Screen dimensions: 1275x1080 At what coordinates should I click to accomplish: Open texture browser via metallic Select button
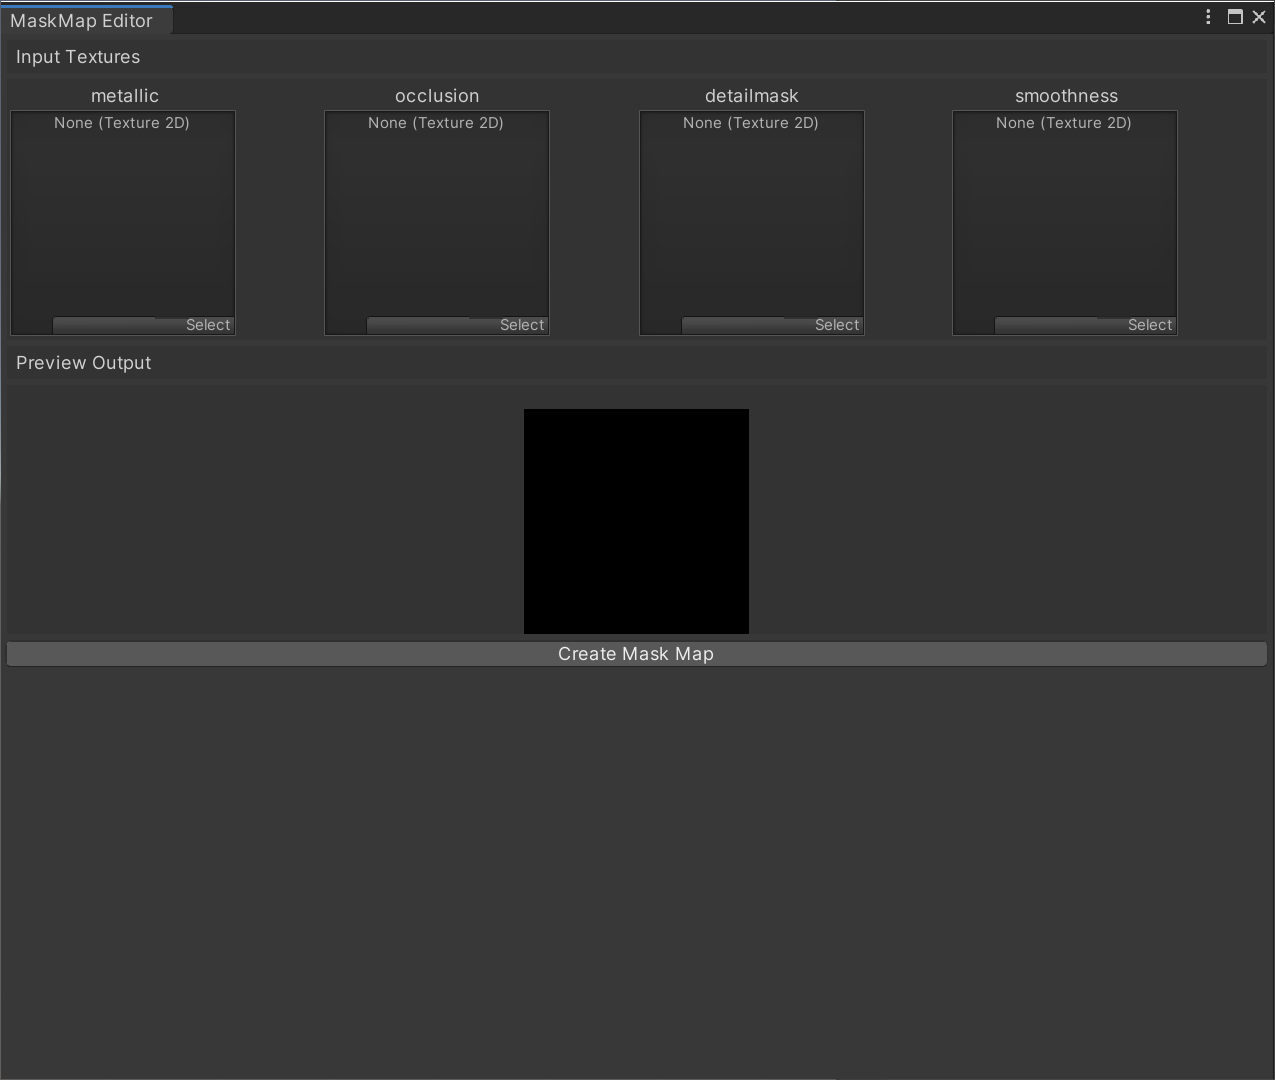pyautogui.click(x=208, y=324)
